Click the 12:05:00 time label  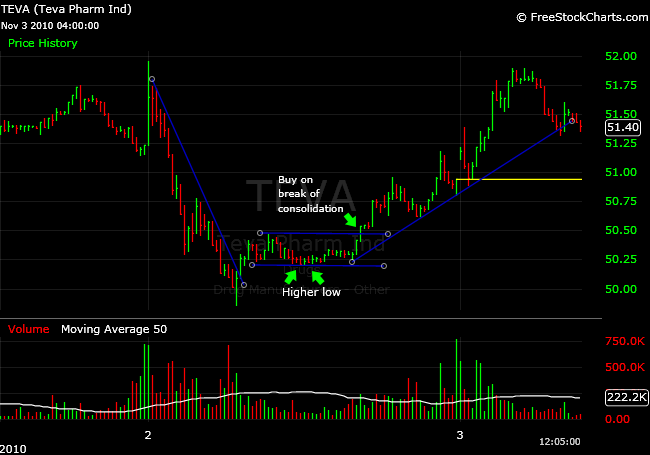[x=559, y=442]
